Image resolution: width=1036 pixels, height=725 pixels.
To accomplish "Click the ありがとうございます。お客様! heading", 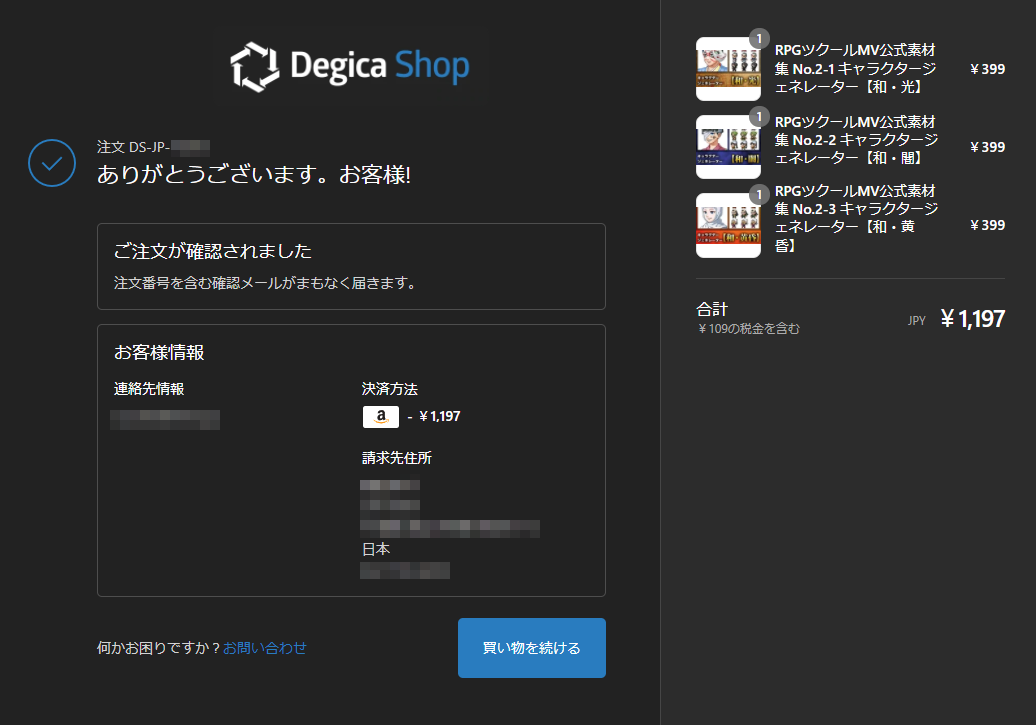I will pyautogui.click(x=254, y=175).
